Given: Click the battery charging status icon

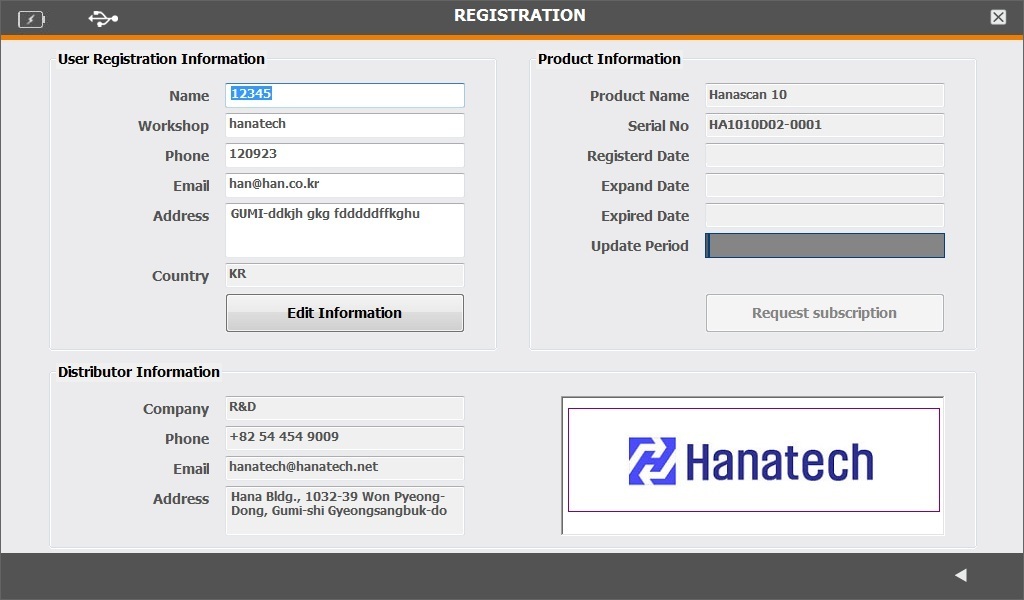Looking at the screenshot, I should (x=31, y=18).
